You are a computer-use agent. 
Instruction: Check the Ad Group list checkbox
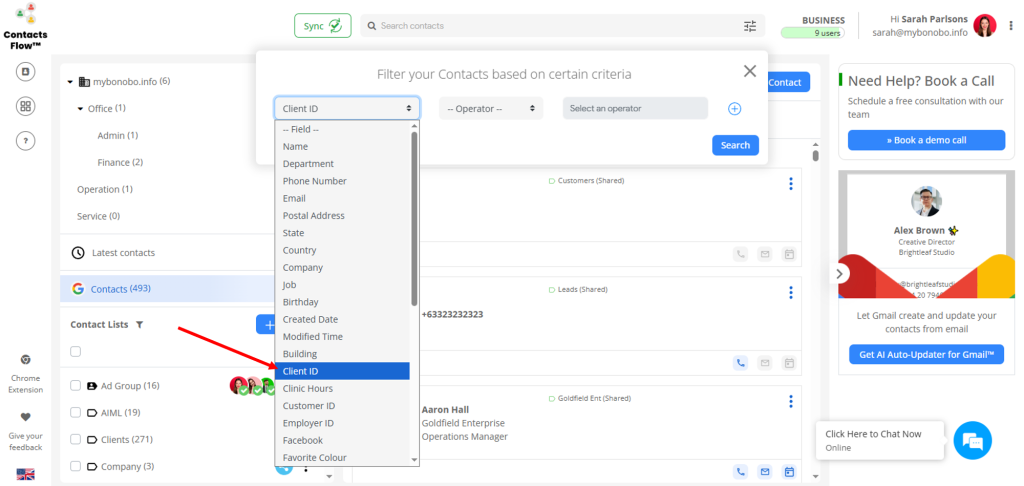pos(76,386)
